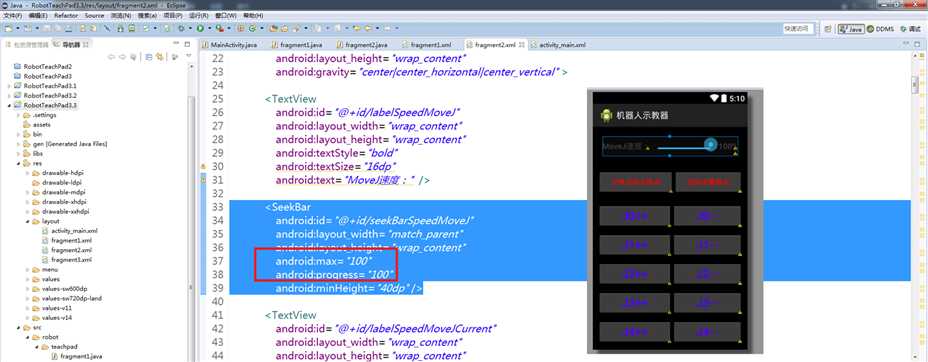Open the Refactor menu
928x362 pixels.
click(x=66, y=15)
